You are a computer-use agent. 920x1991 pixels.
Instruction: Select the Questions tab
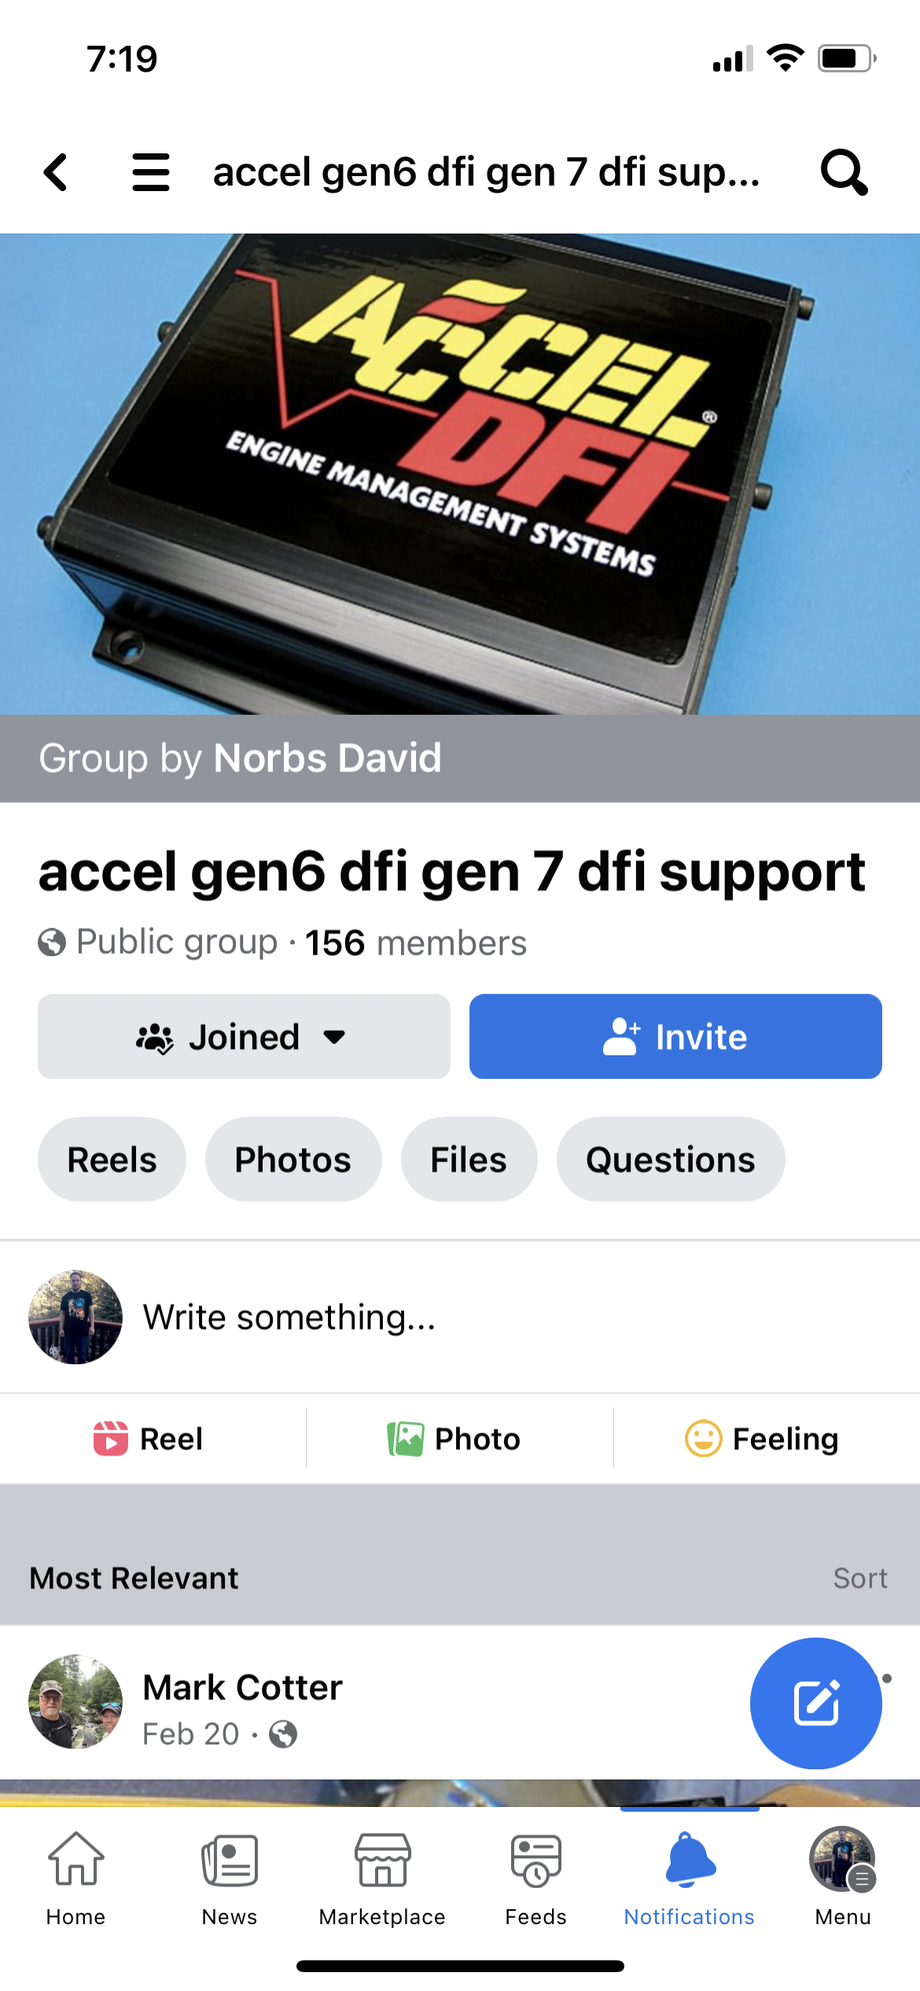670,1159
